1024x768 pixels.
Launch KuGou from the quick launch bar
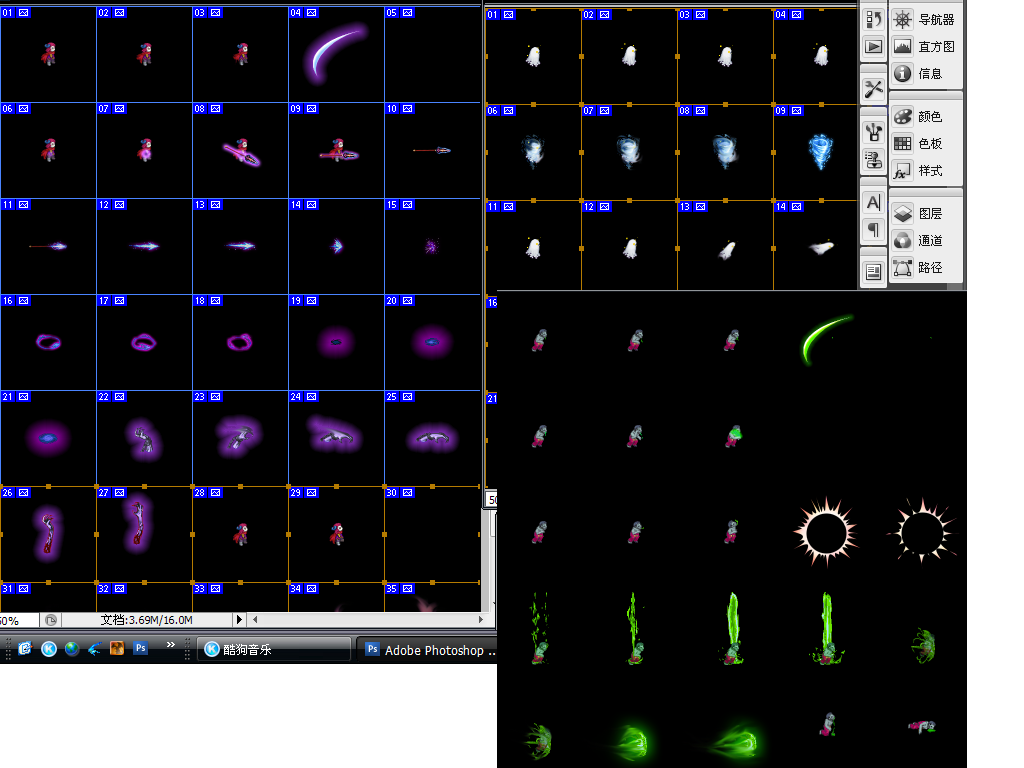(x=49, y=648)
